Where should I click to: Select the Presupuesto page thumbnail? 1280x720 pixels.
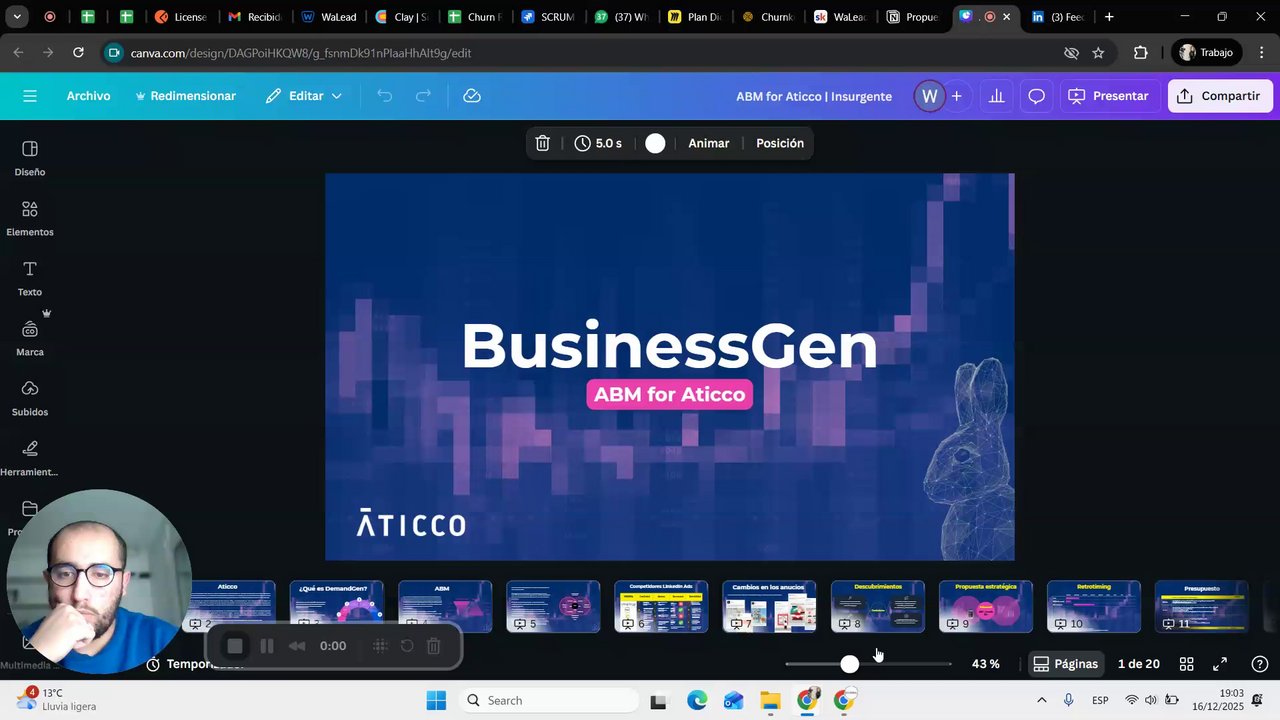tap(1201, 606)
